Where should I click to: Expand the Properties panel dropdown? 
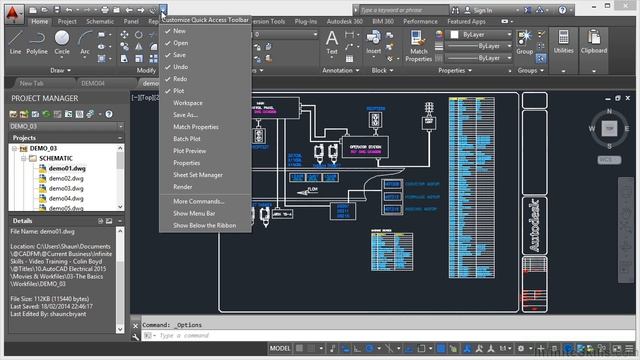pos(455,70)
